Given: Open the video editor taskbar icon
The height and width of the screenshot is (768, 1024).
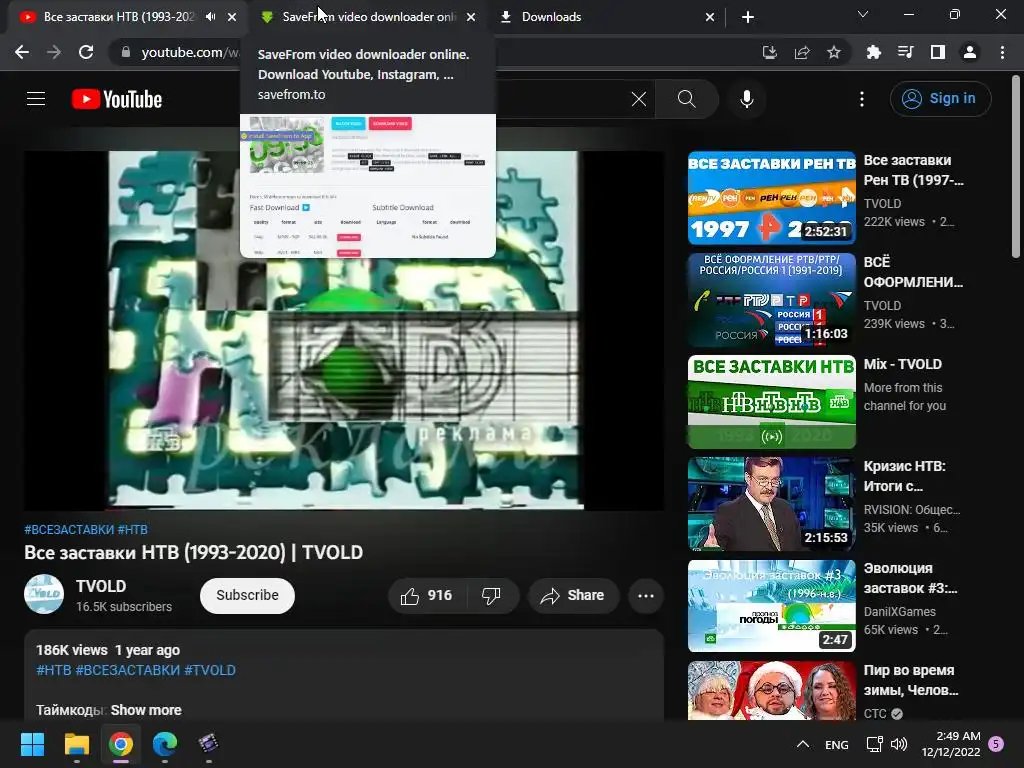Looking at the screenshot, I should [208, 744].
